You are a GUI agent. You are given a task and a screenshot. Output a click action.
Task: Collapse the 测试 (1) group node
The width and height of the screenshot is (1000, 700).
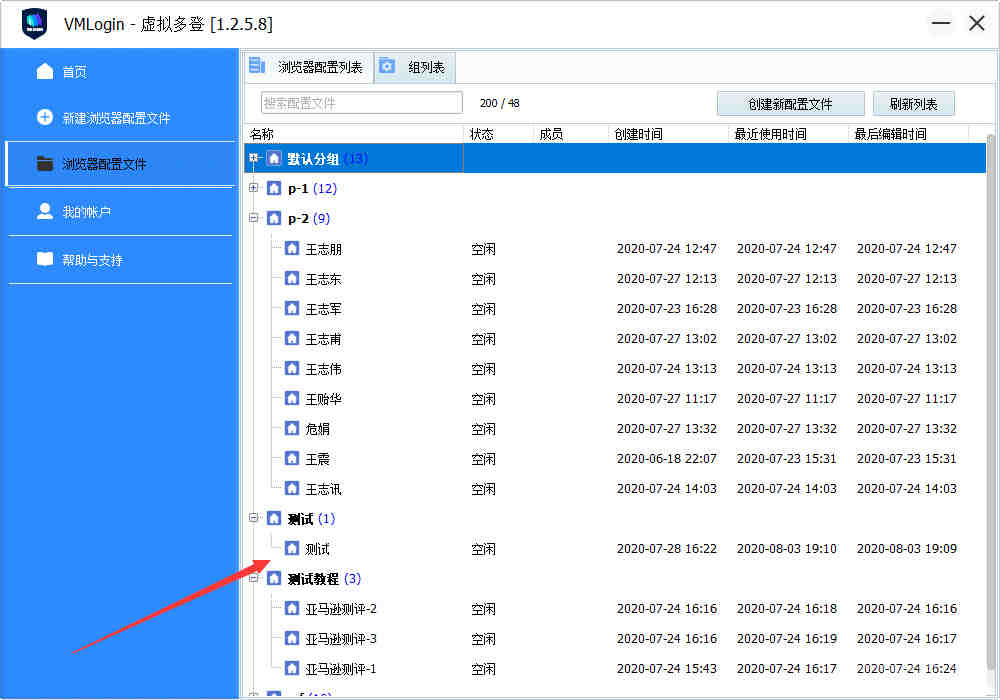point(254,518)
